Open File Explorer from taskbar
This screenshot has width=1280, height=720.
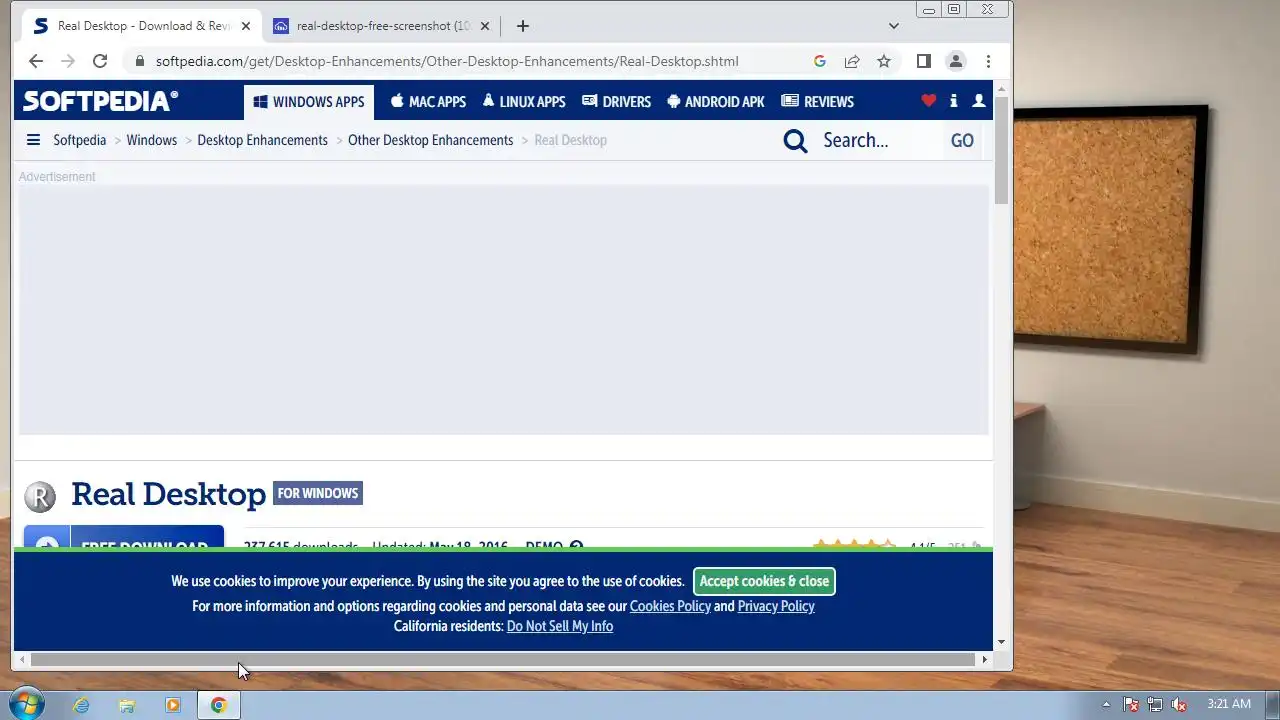click(x=127, y=705)
